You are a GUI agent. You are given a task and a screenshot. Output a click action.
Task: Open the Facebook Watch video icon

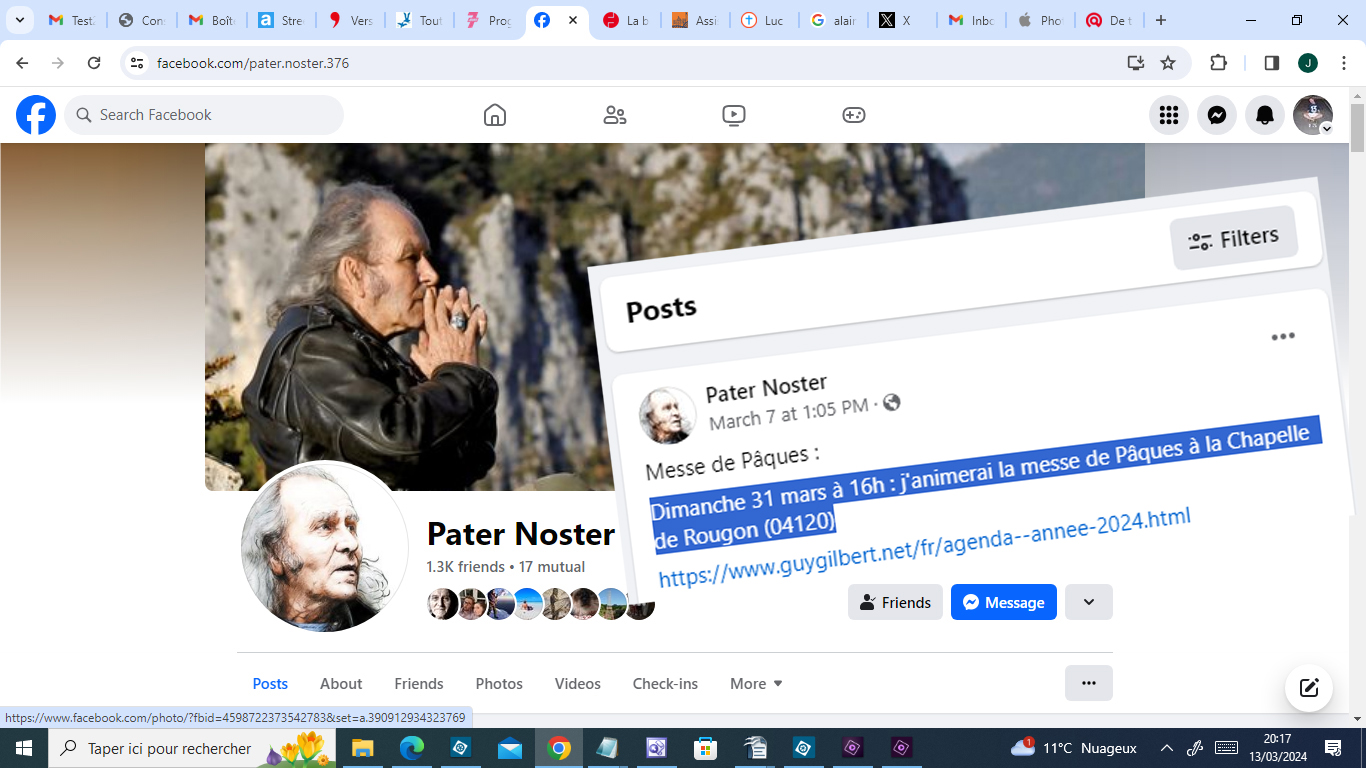pyautogui.click(x=734, y=115)
